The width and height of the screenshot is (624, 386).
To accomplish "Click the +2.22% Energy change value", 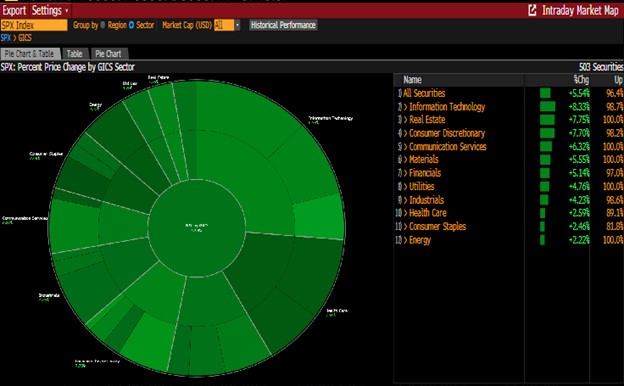I will [579, 240].
